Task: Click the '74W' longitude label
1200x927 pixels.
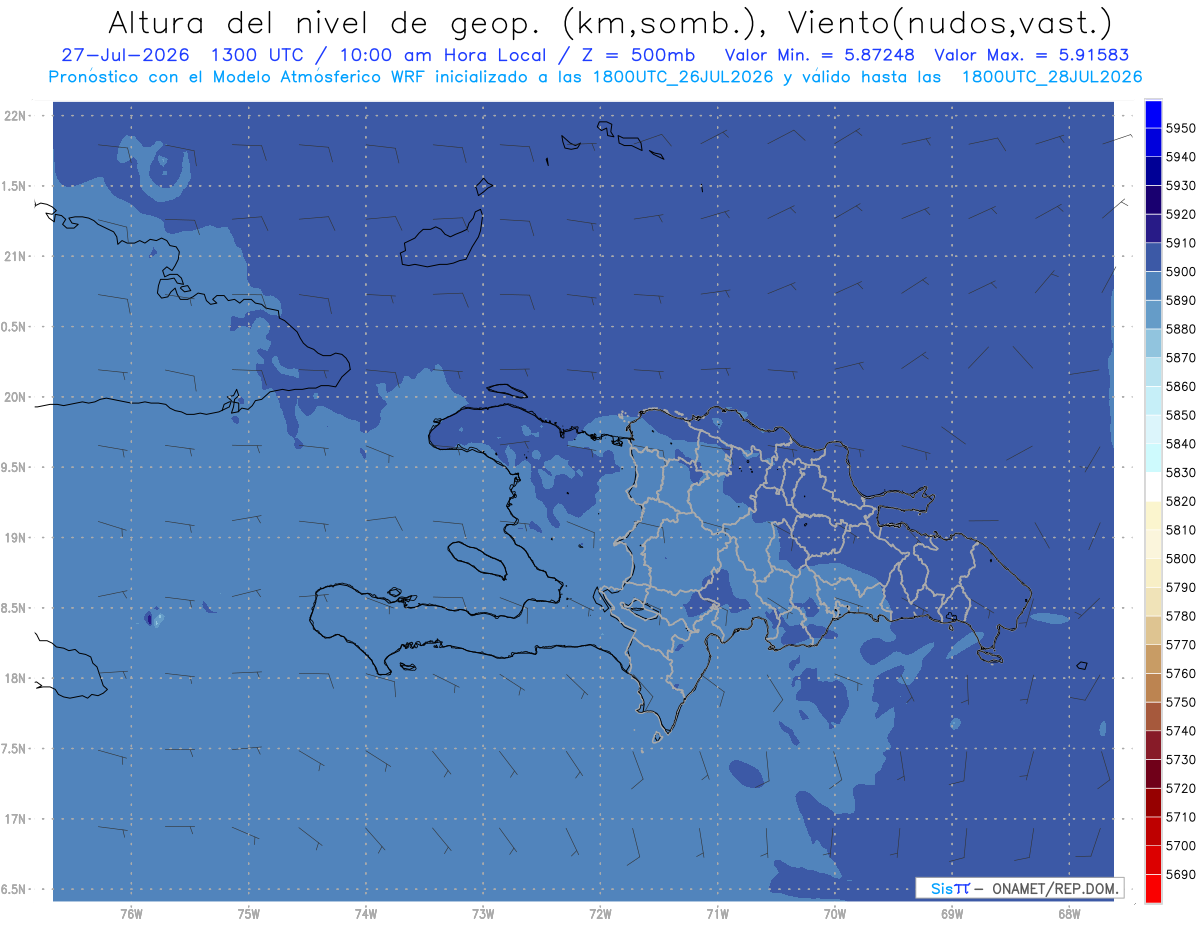Action: pyautogui.click(x=365, y=914)
